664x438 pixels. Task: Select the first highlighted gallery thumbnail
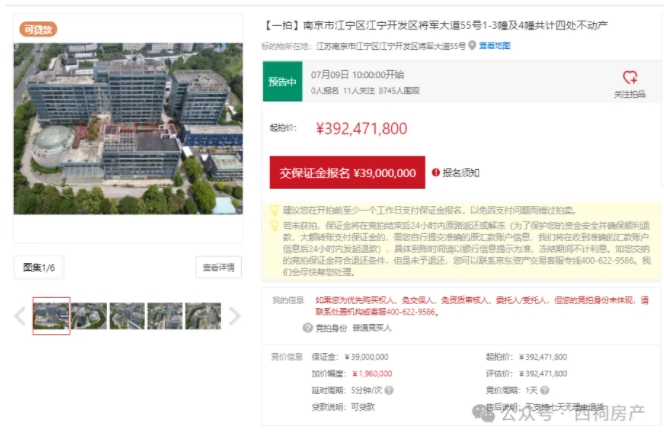coord(51,316)
